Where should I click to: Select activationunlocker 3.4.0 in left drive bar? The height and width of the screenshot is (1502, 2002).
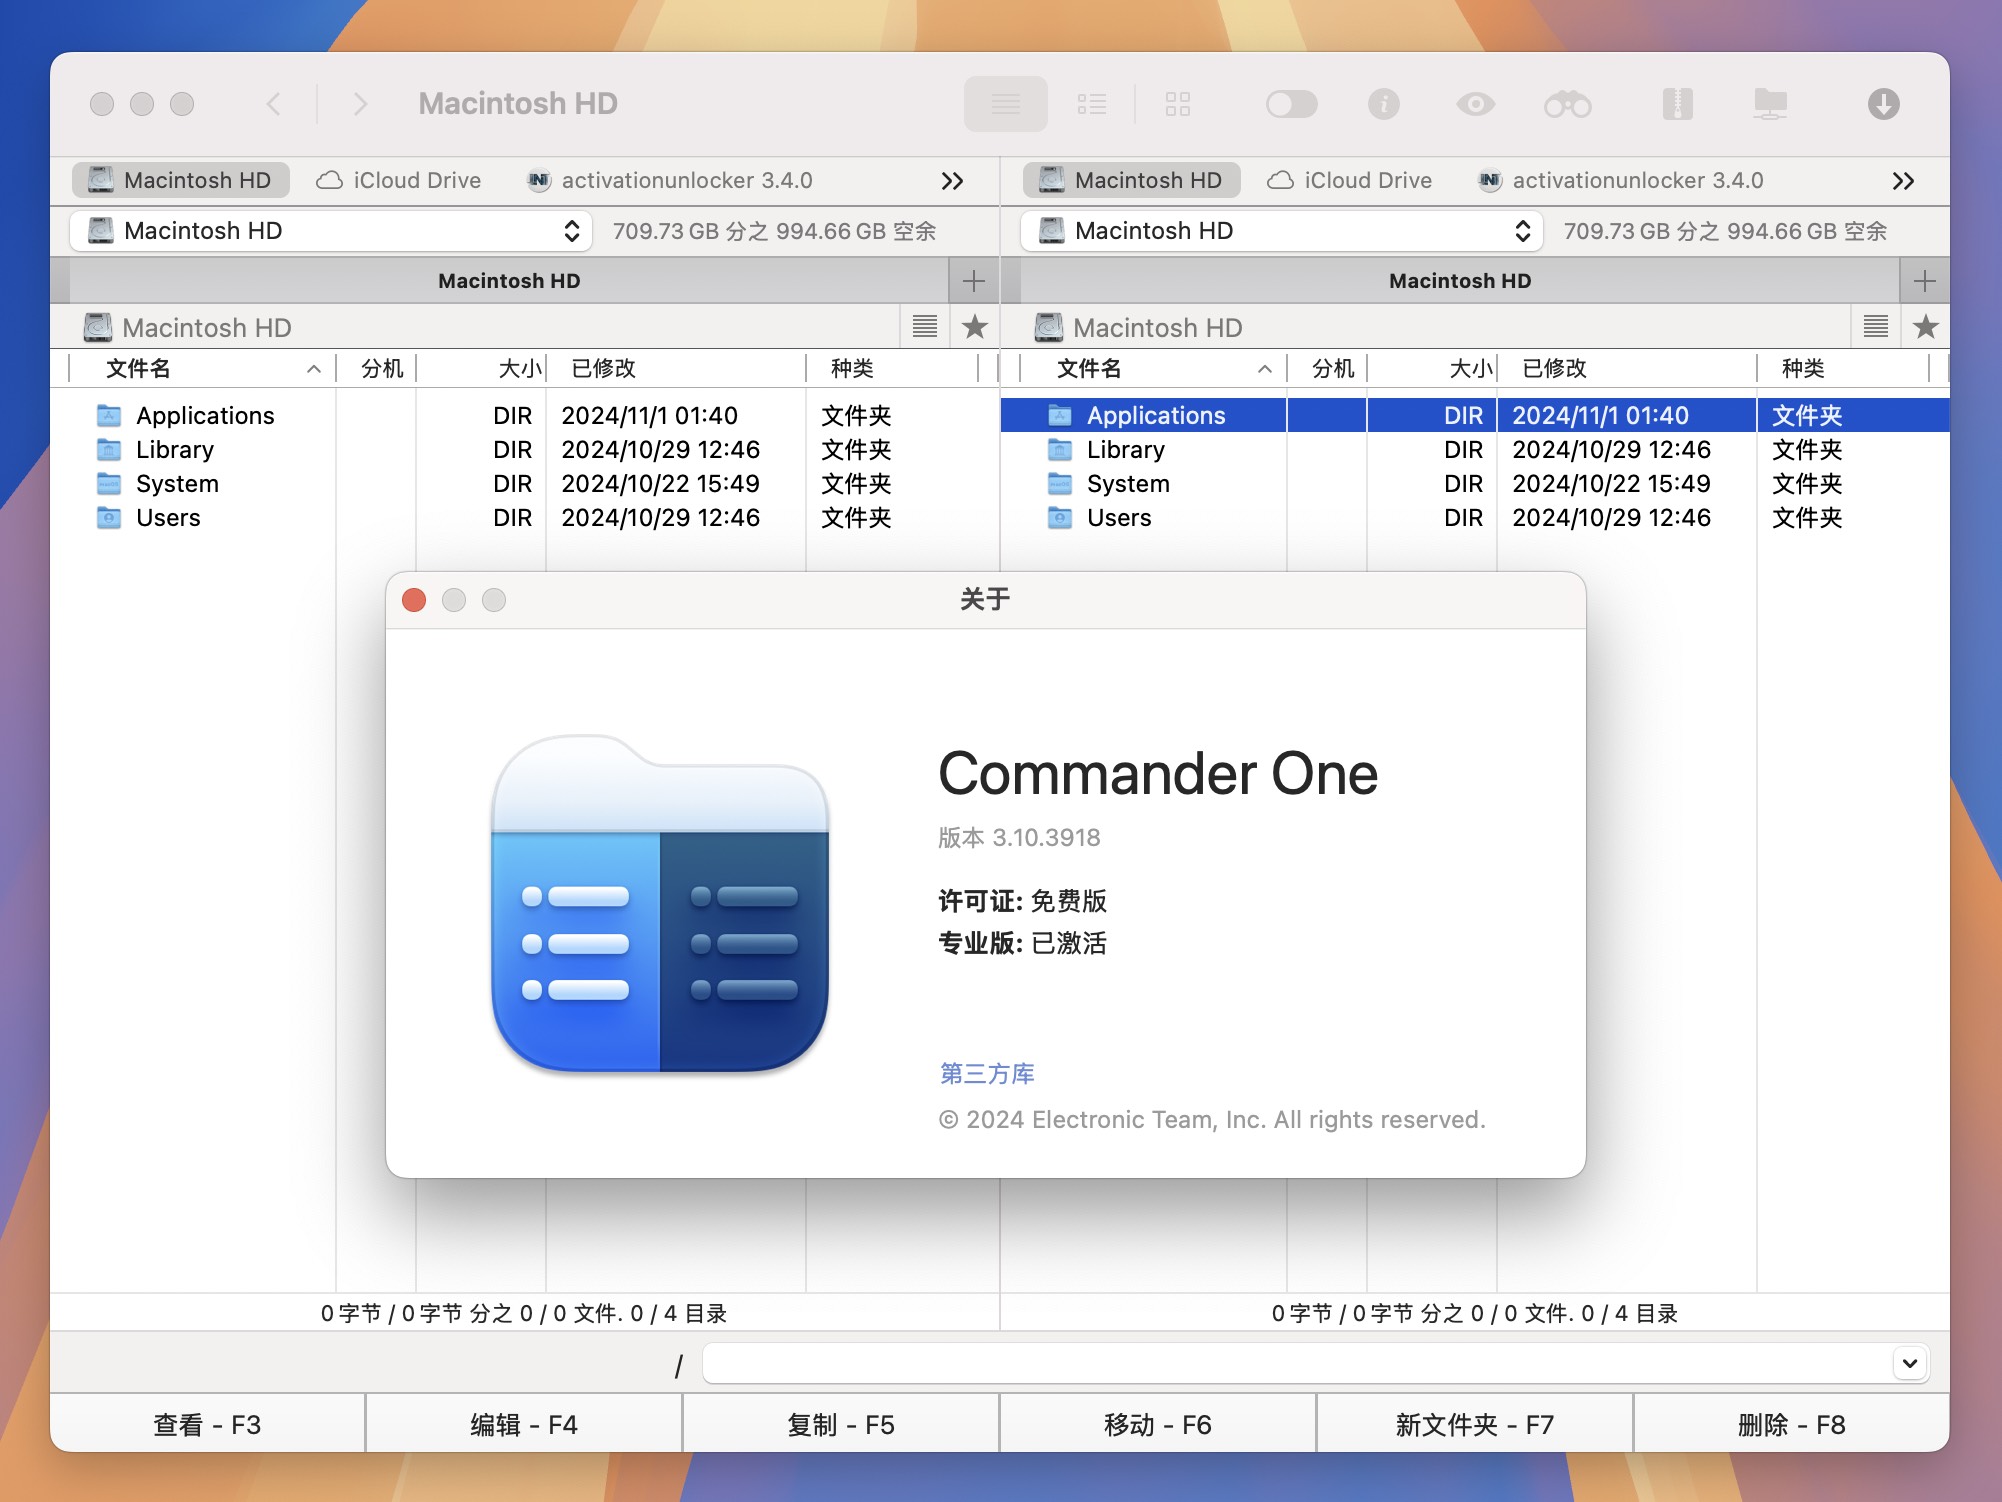click(x=669, y=180)
